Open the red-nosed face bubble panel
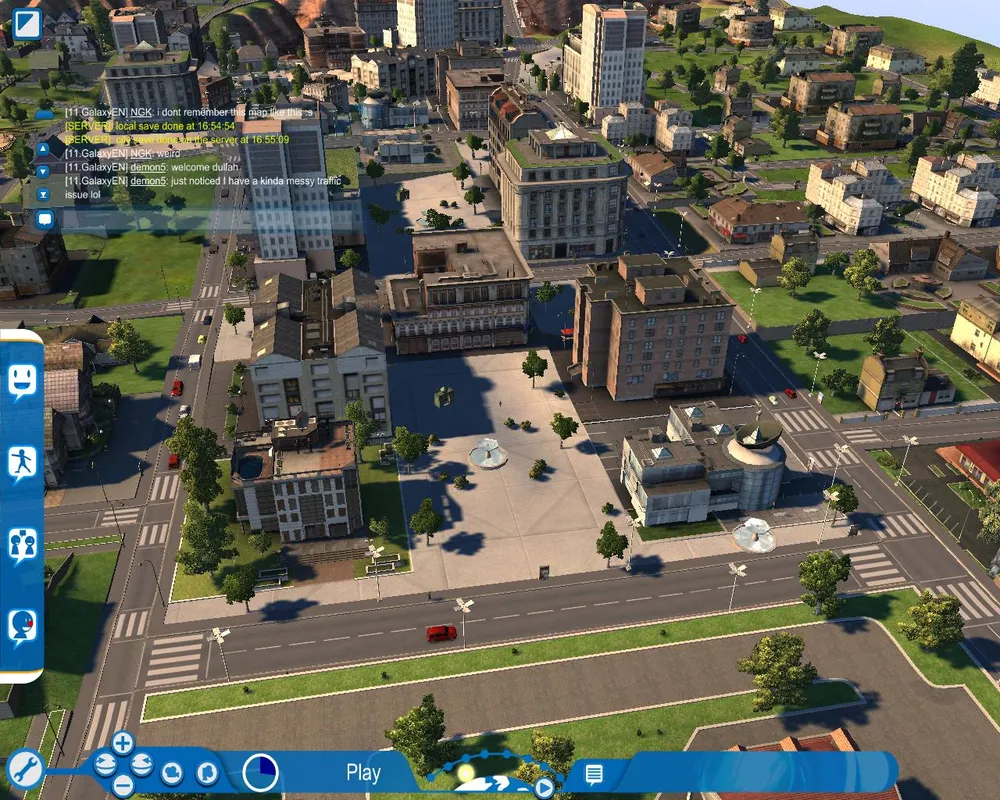Screen dimensions: 1000x800 click(23, 627)
